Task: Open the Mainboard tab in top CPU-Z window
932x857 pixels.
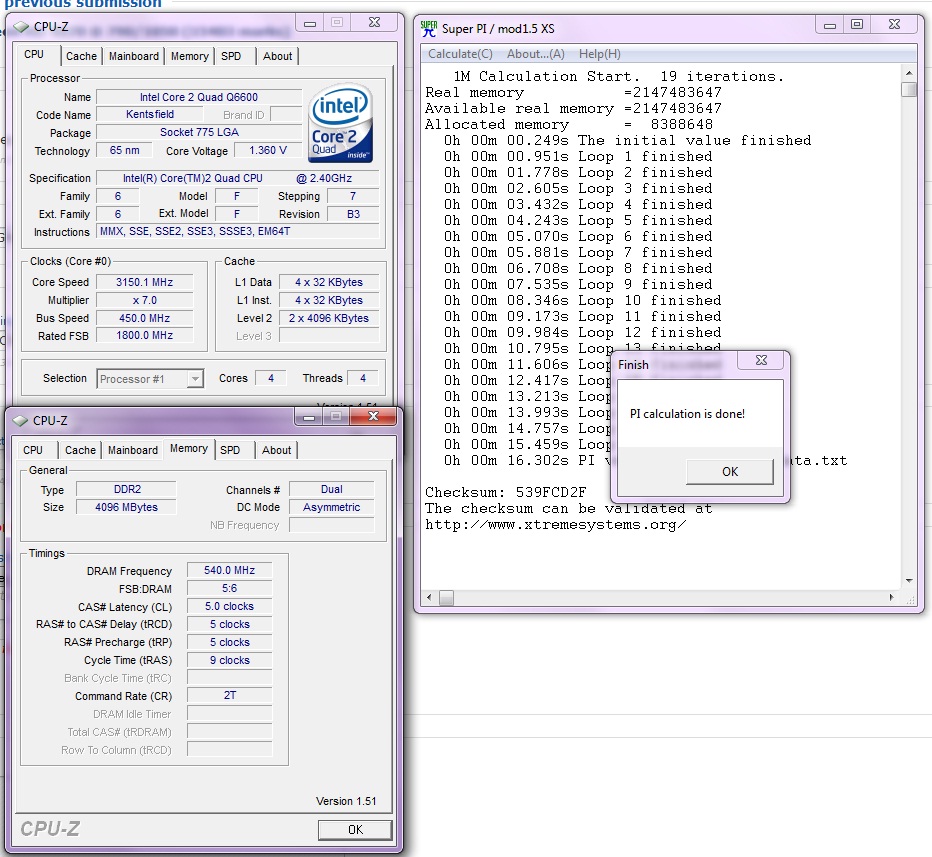Action: (134, 56)
